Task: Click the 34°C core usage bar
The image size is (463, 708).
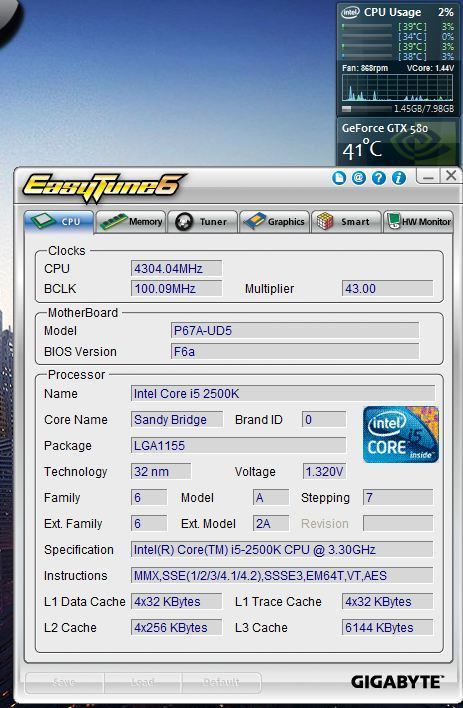Action: coord(367,37)
